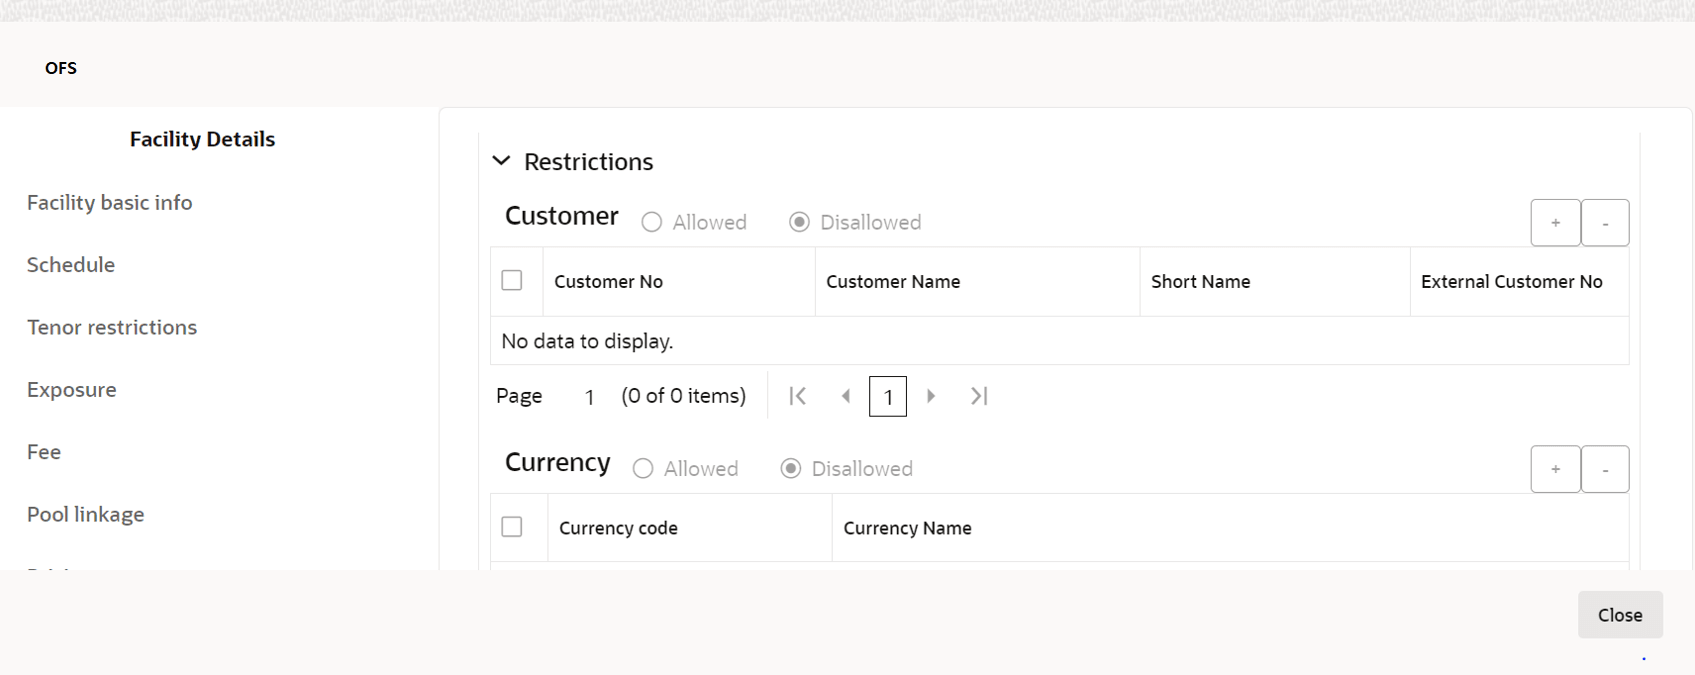Open Facility basic info section
This screenshot has width=1695, height=675.
coord(110,202)
